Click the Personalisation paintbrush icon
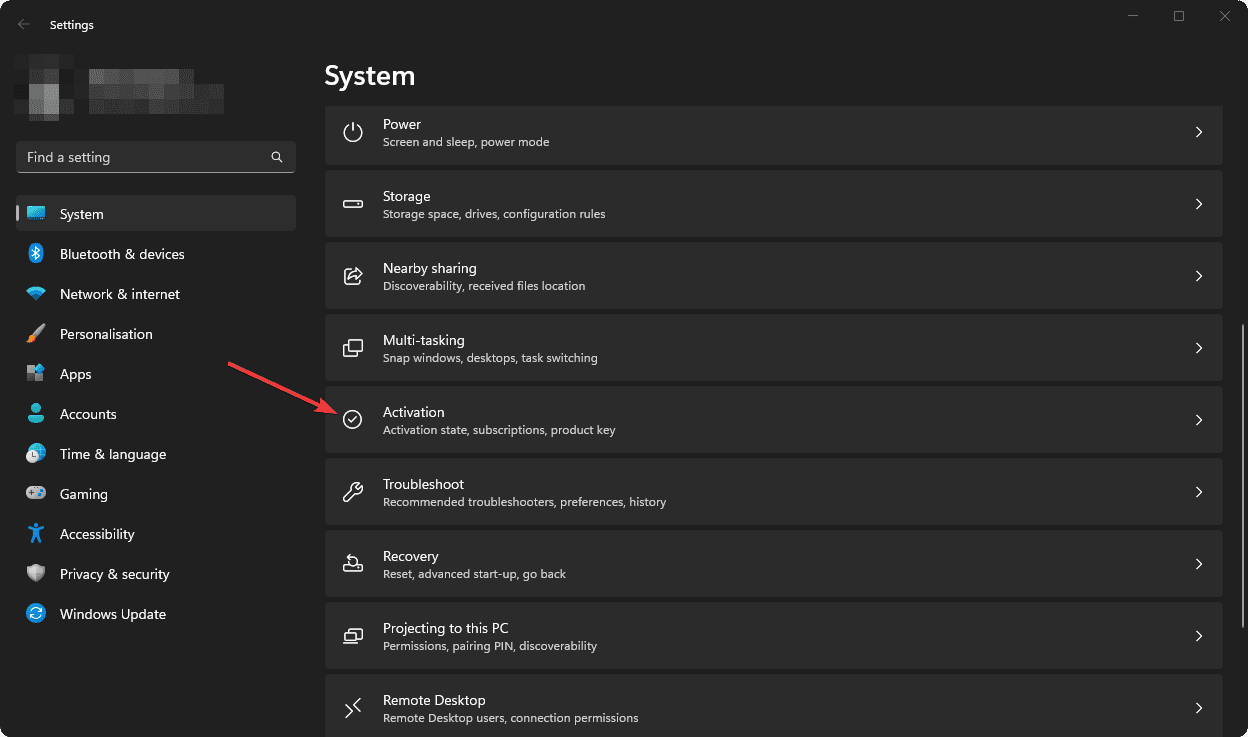This screenshot has width=1248, height=737. 36,333
